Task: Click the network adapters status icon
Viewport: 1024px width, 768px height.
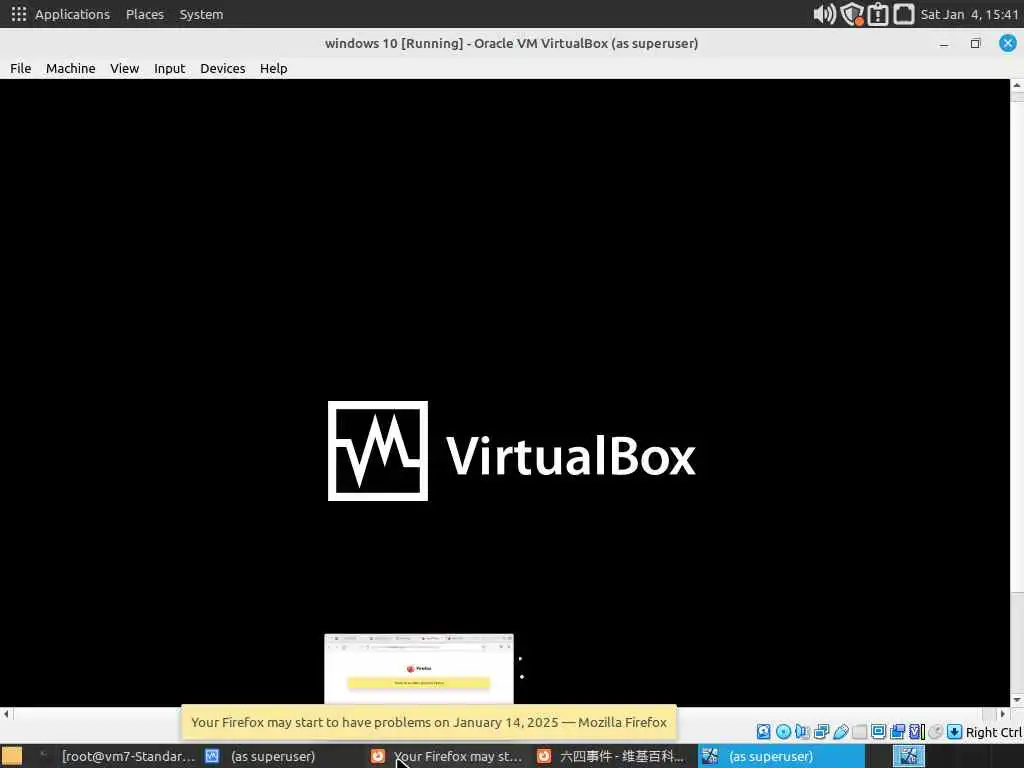Action: click(x=822, y=731)
